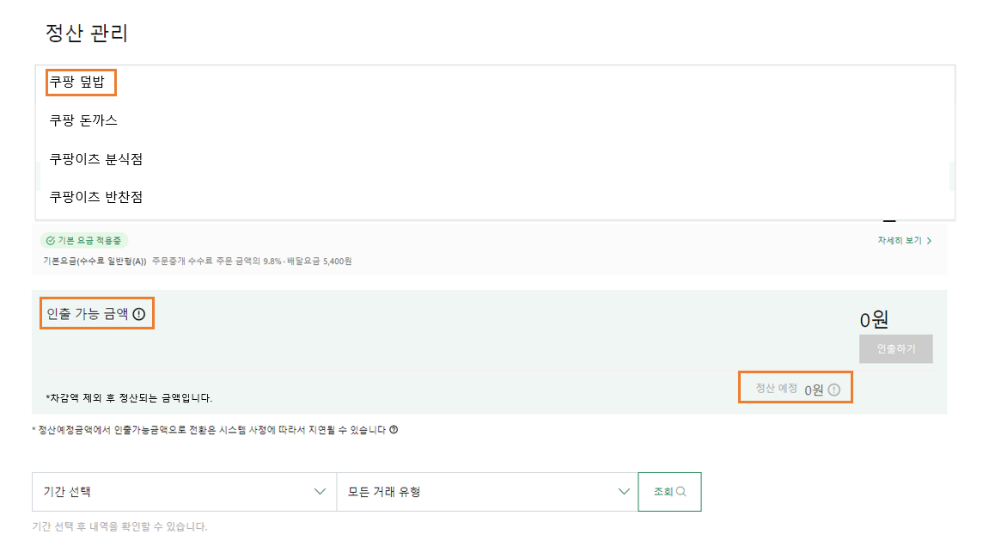
Task: Switch to the 쿠팡이츠 반찬점 store
Action: pyautogui.click(x=96, y=197)
